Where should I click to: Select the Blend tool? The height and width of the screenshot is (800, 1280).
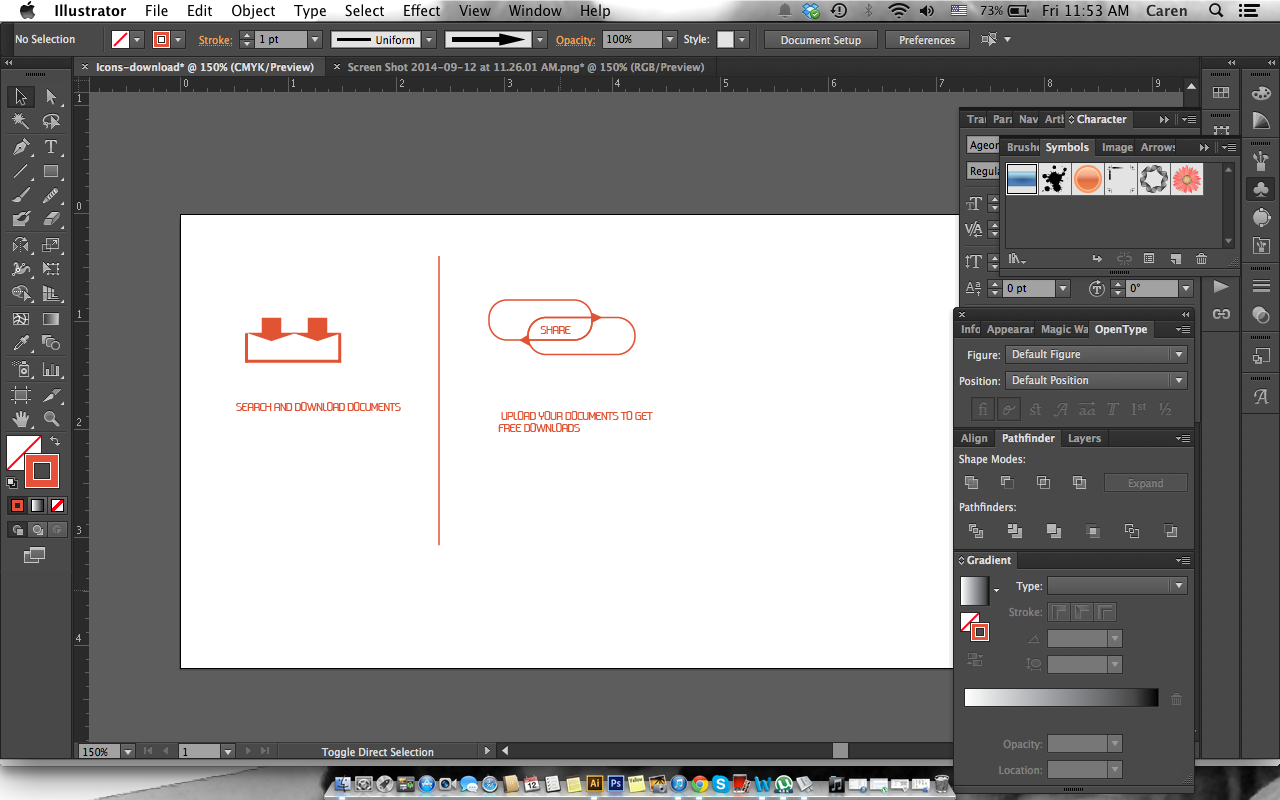coord(51,344)
